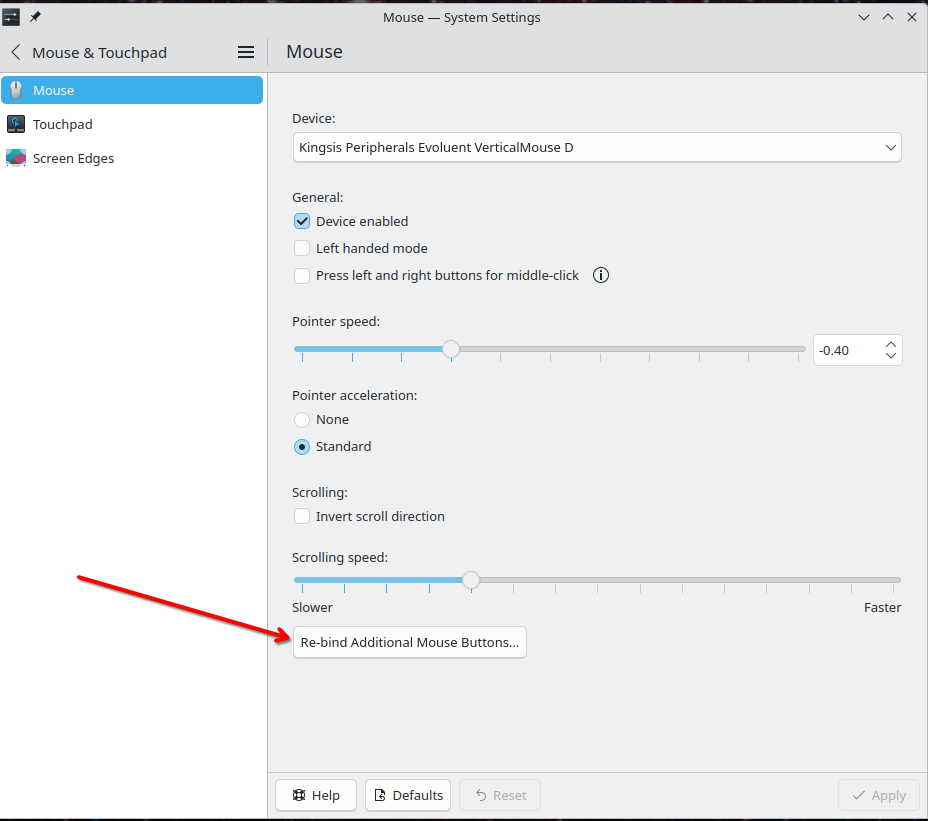The width and height of the screenshot is (928, 821).
Task: Click the pointer speed value field showing -0.40
Action: click(849, 350)
